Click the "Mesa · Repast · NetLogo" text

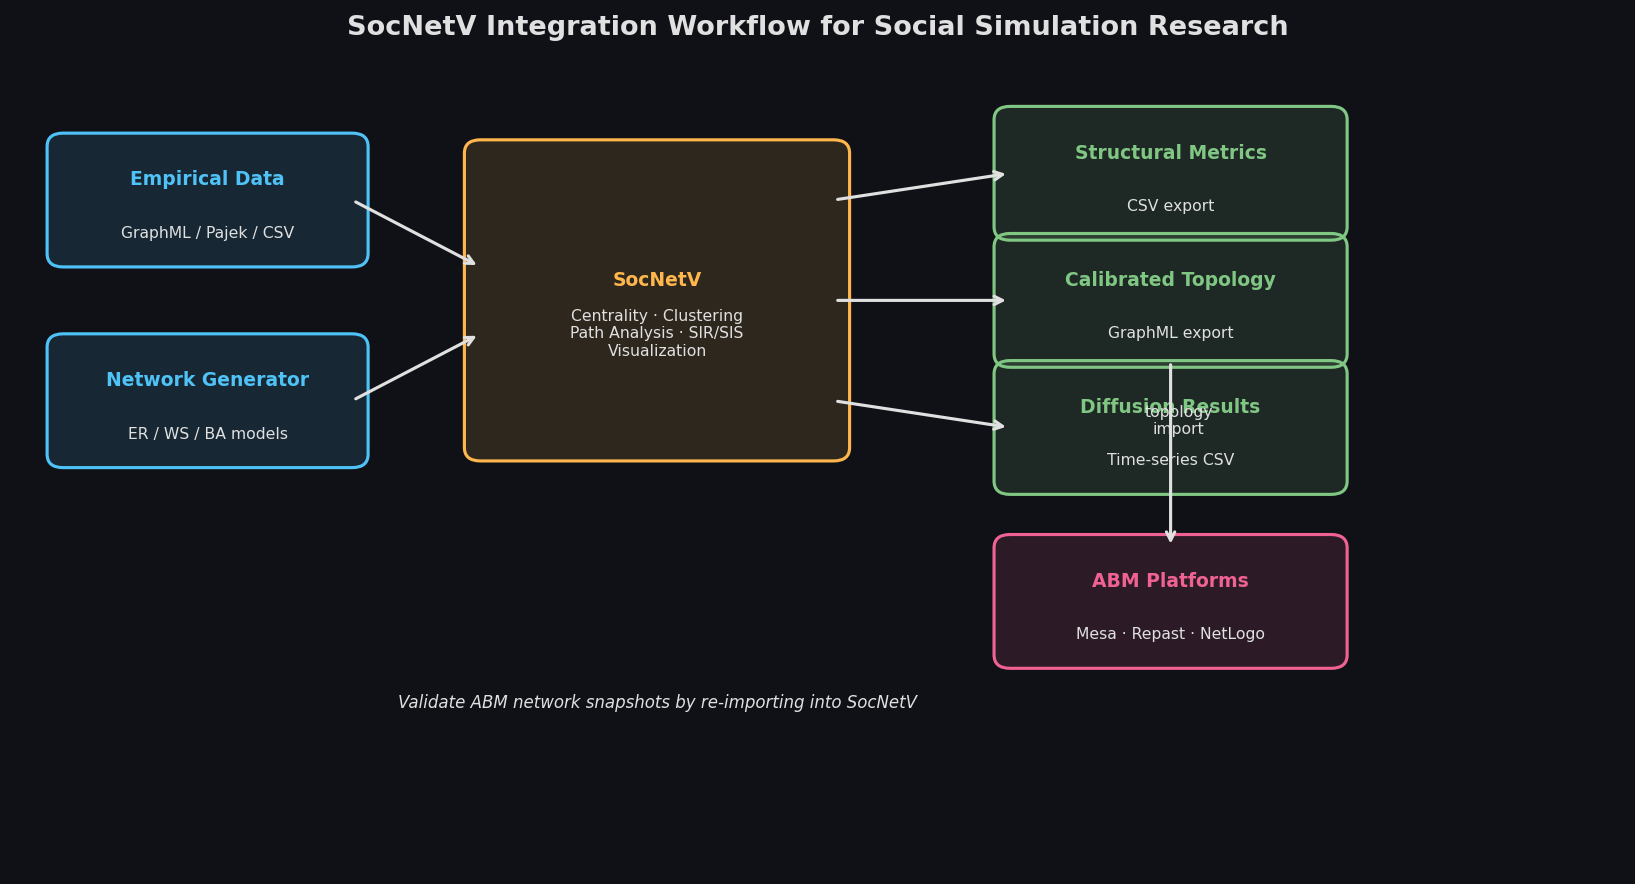(1170, 634)
